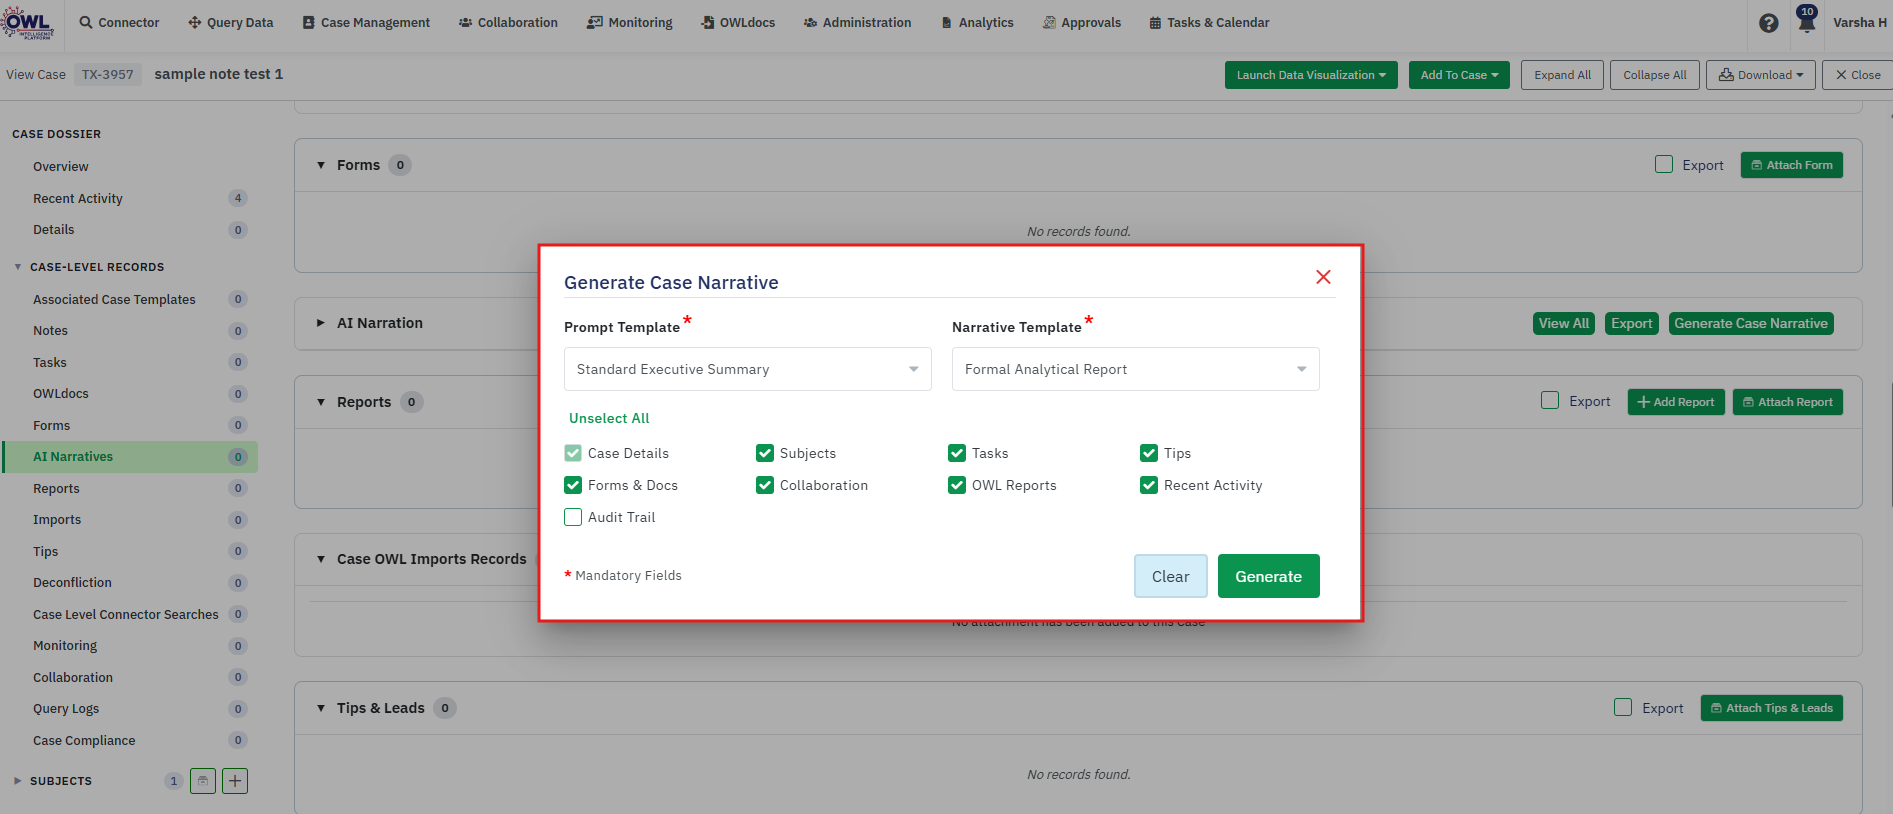Toggle the Case Details checkbox

click(x=573, y=453)
